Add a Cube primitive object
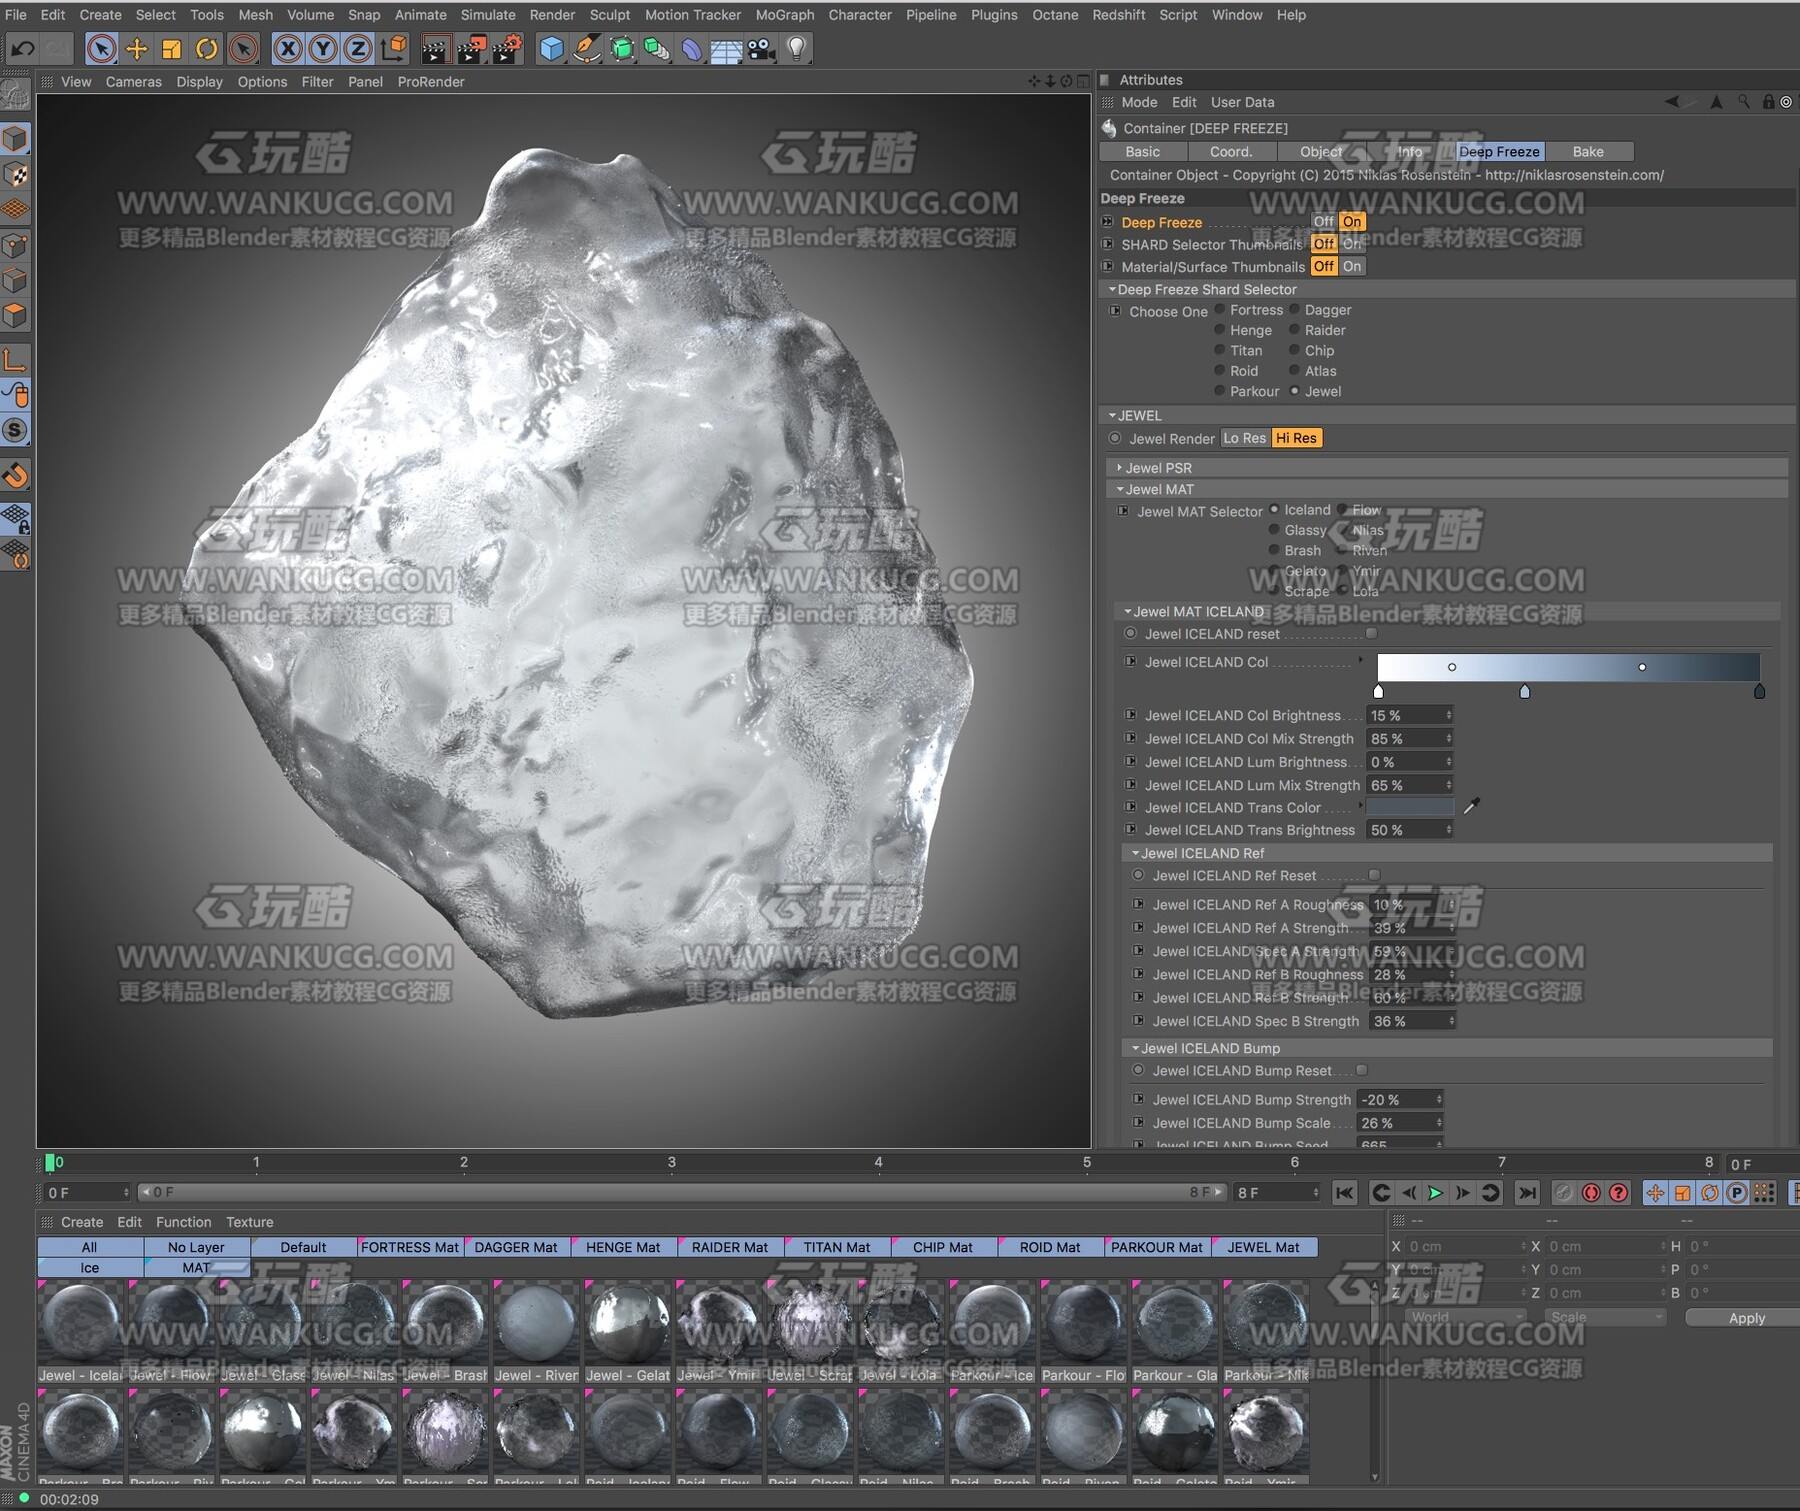This screenshot has height=1511, width=1800. pos(551,48)
